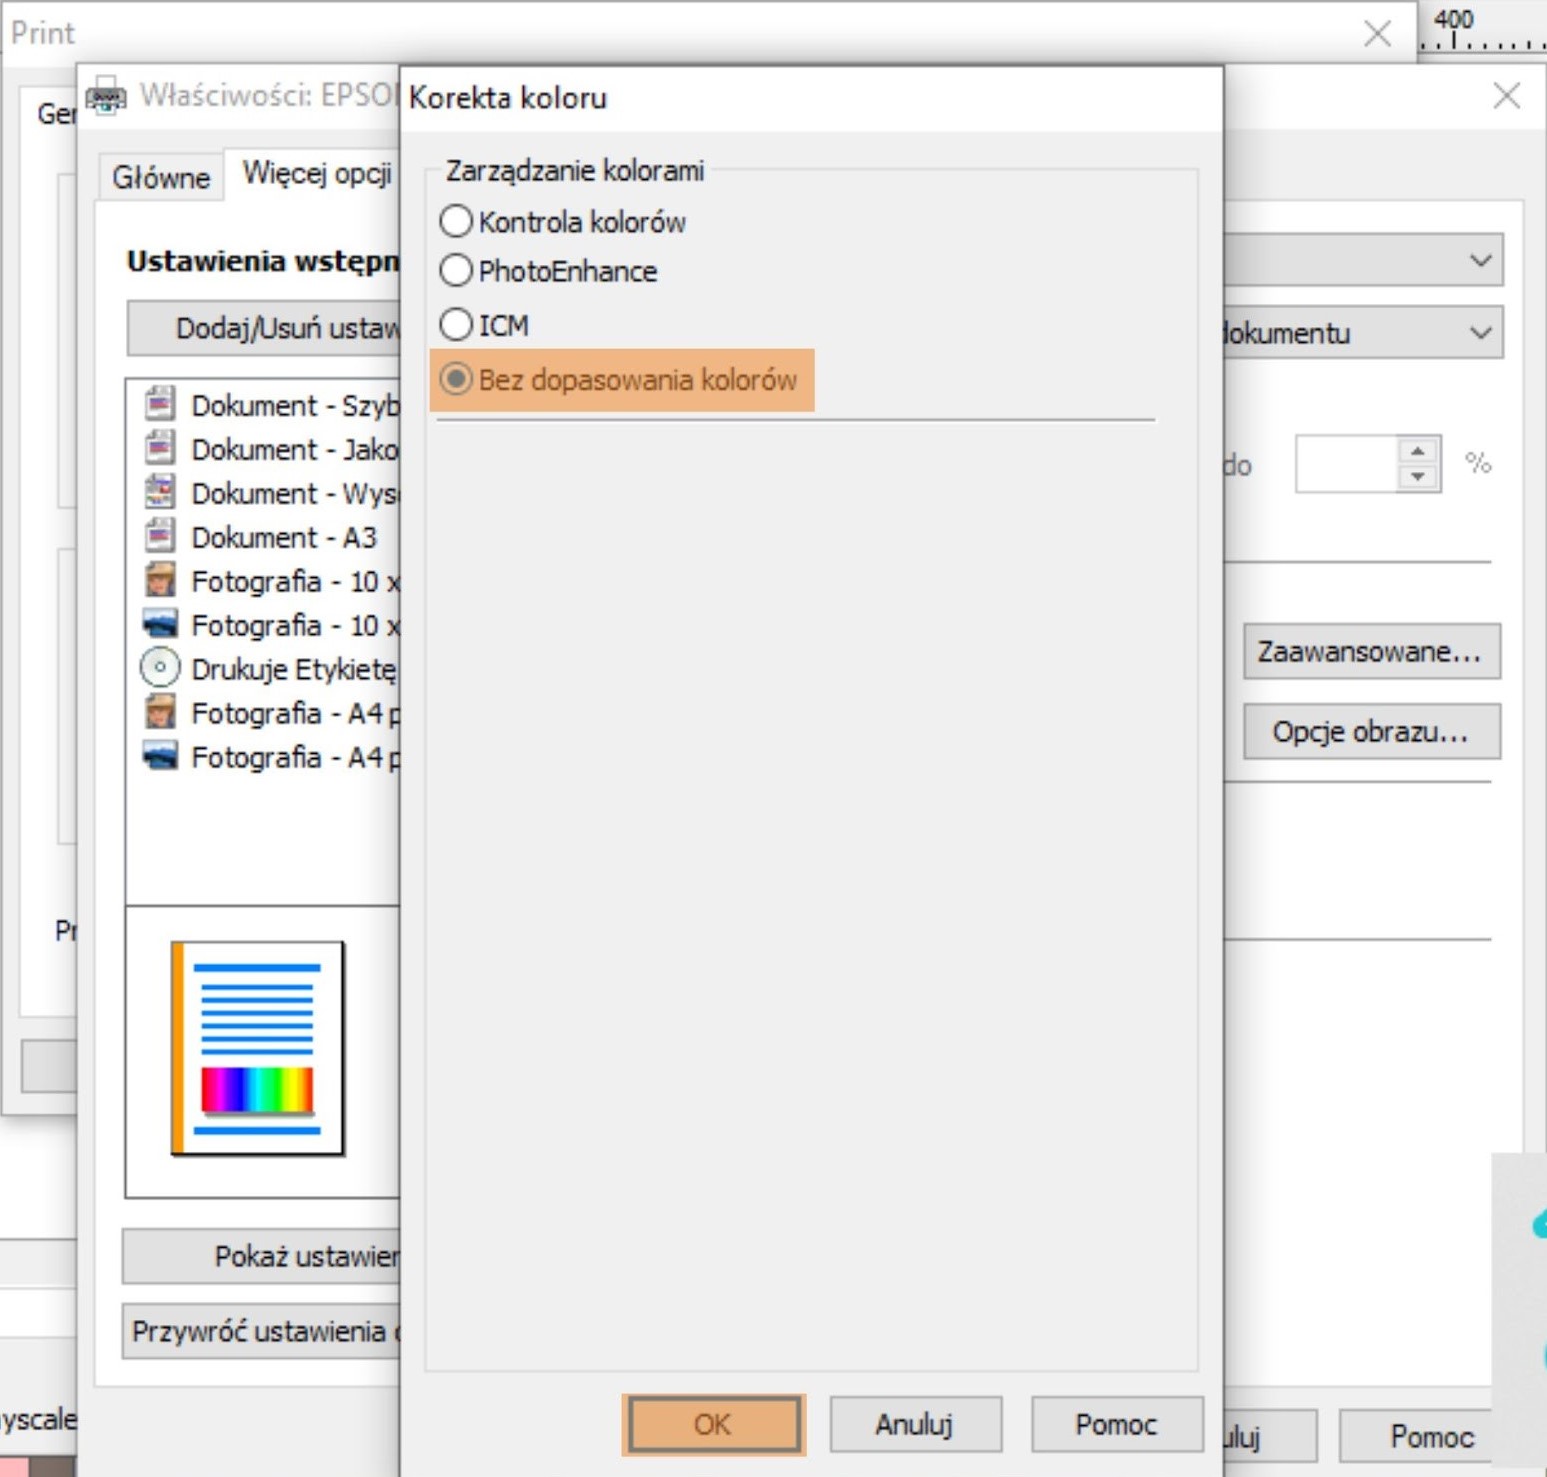Choose the PhotoEnhance color option
This screenshot has height=1477, width=1547.
456,271
